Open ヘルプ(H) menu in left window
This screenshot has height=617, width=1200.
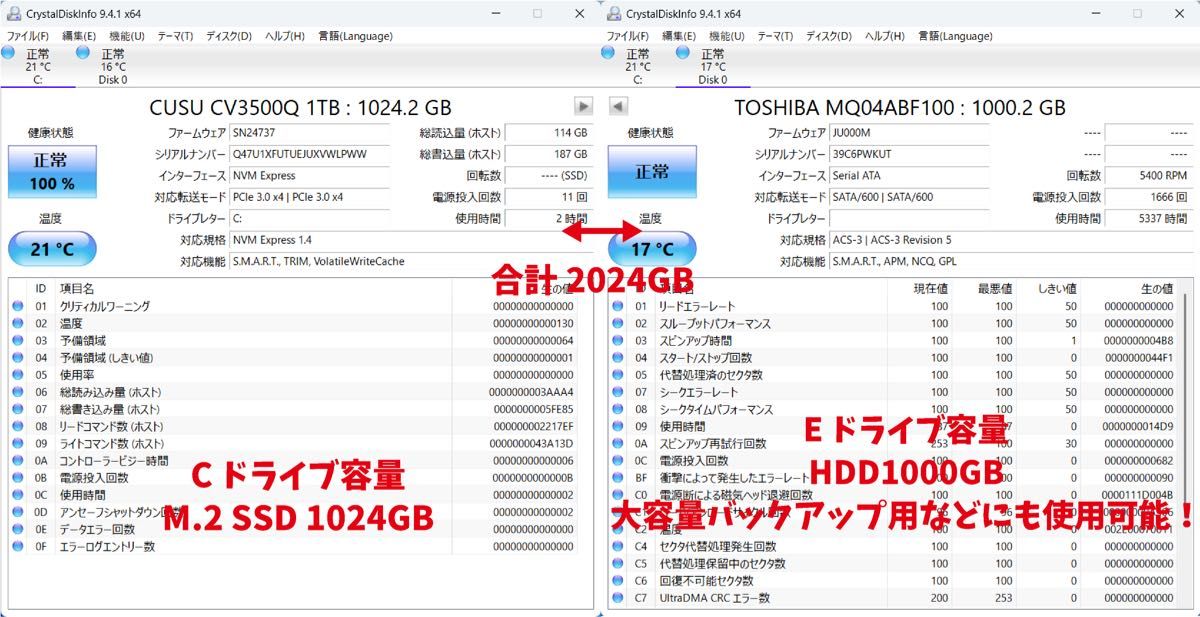[285, 36]
